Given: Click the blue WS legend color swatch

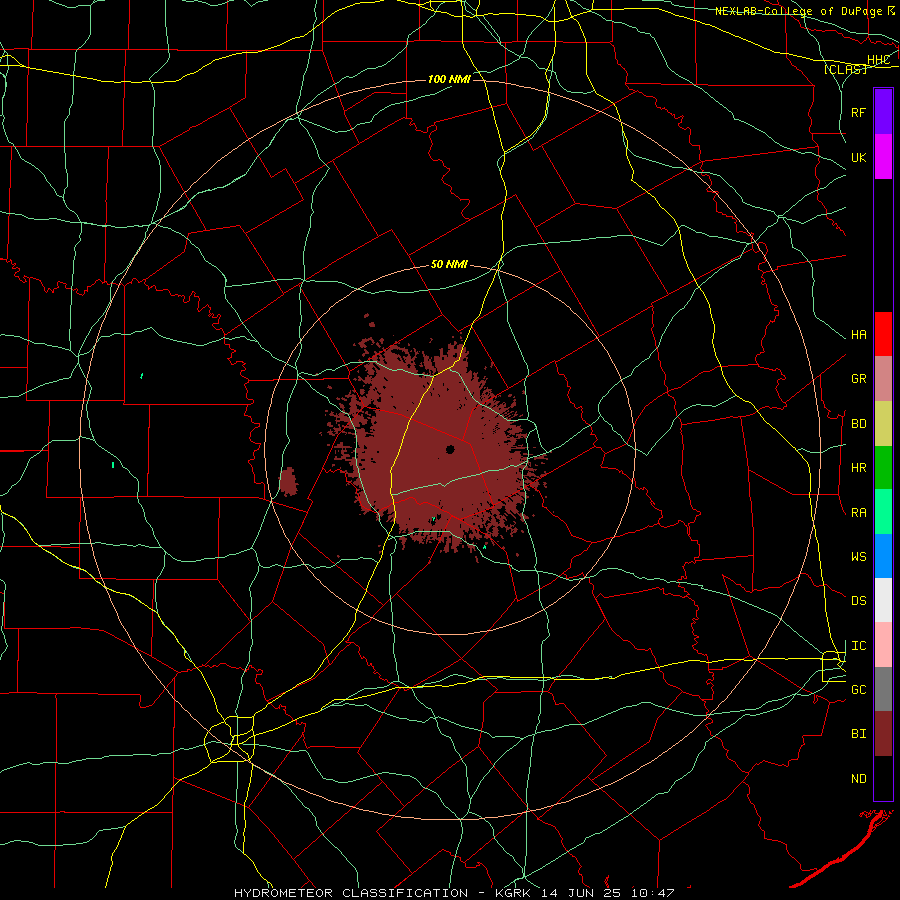Looking at the screenshot, I should pos(883,556).
